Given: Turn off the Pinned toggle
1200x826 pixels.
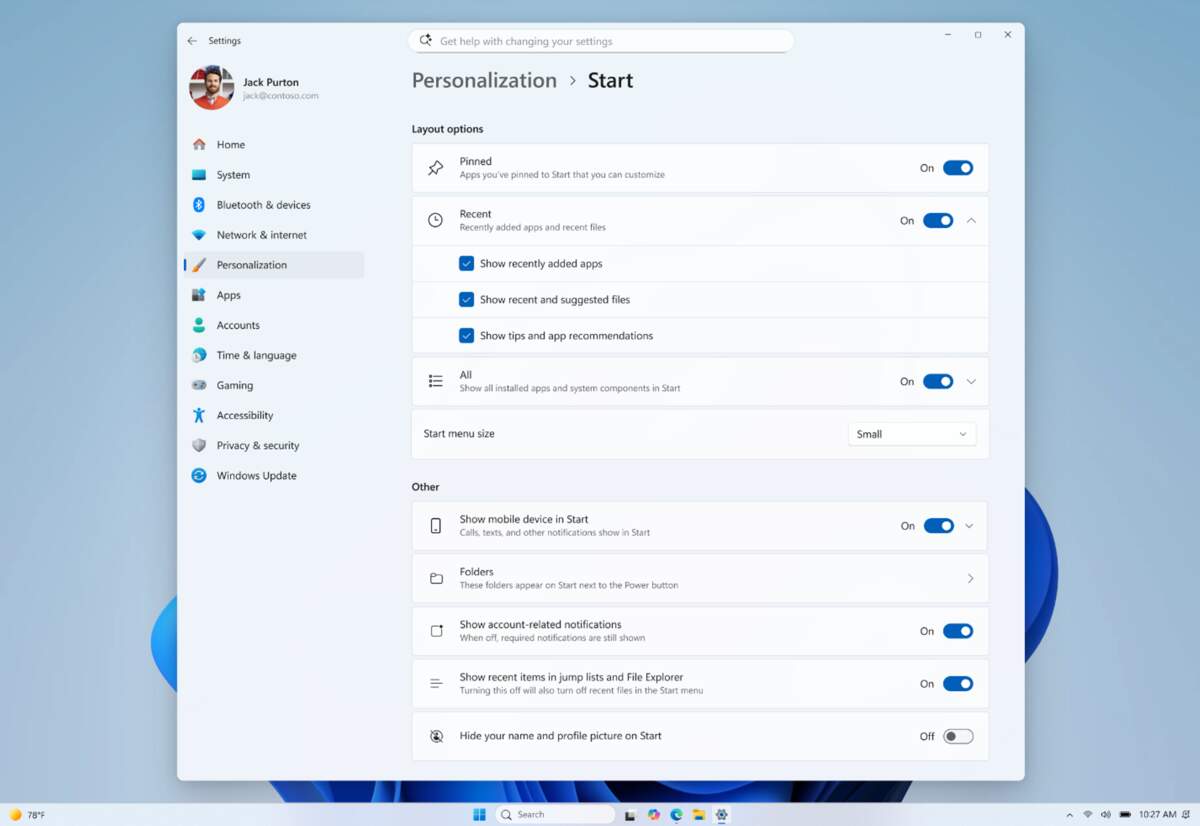Looking at the screenshot, I should pyautogui.click(x=957, y=168).
